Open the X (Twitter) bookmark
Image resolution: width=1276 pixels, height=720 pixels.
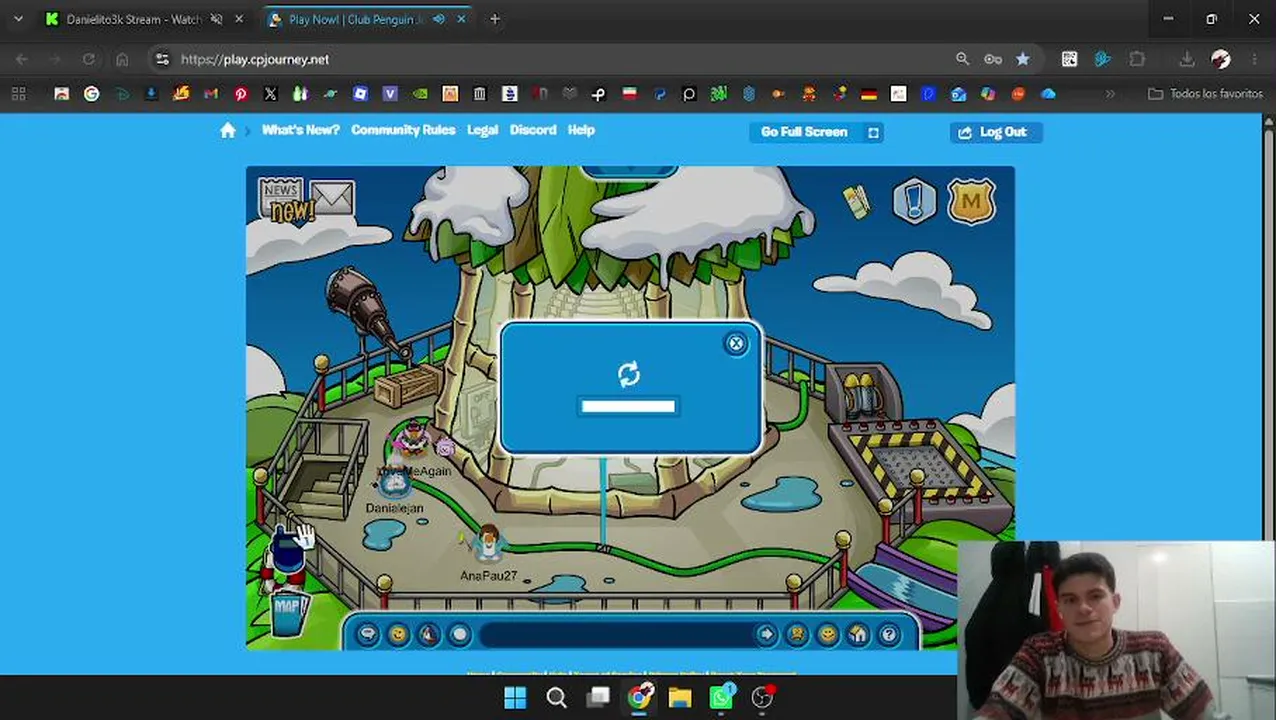coord(271,94)
